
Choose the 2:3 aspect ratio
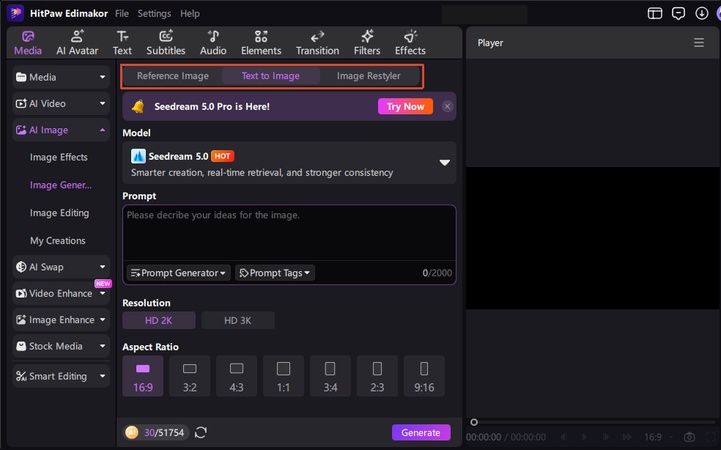tap(378, 376)
